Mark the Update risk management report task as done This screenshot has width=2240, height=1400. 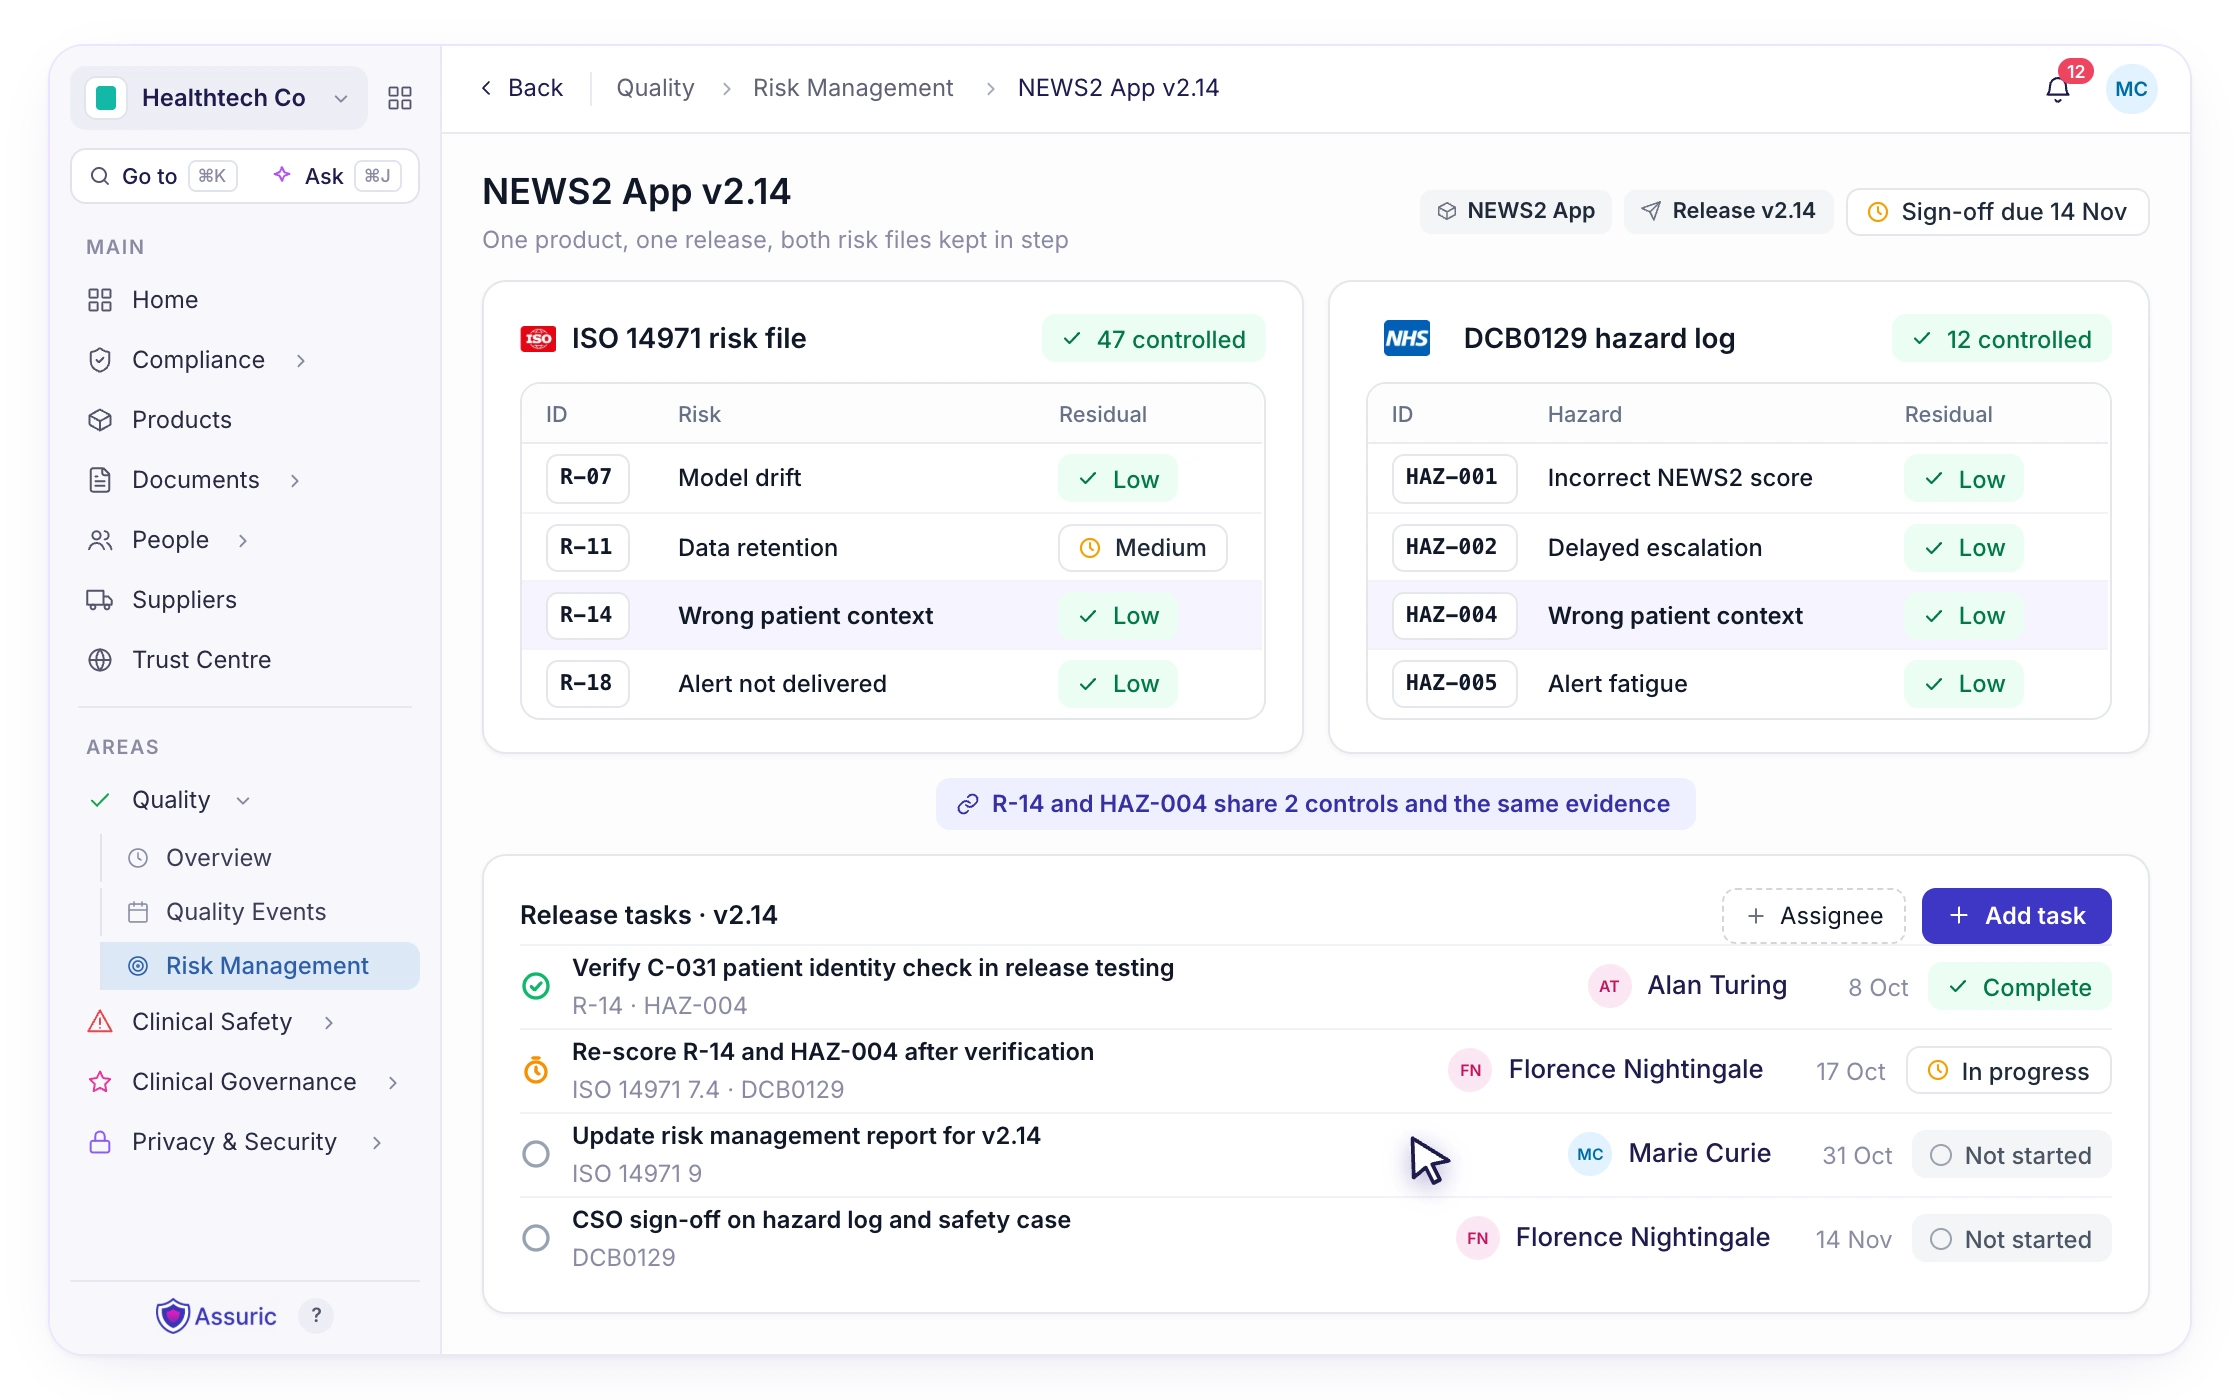point(536,1154)
